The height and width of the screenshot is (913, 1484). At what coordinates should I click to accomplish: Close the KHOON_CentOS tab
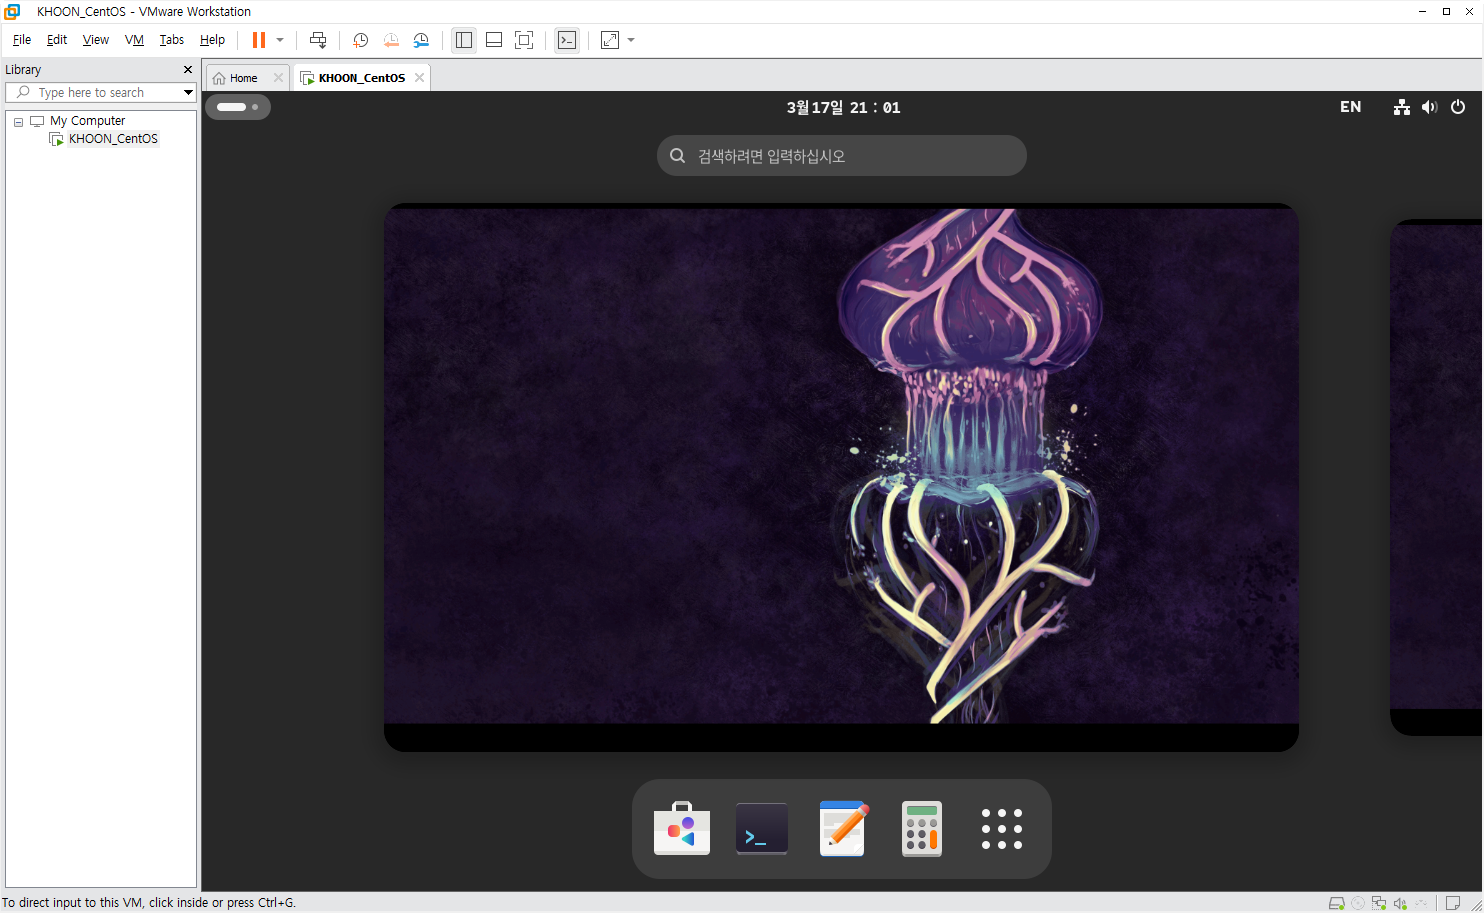(419, 78)
